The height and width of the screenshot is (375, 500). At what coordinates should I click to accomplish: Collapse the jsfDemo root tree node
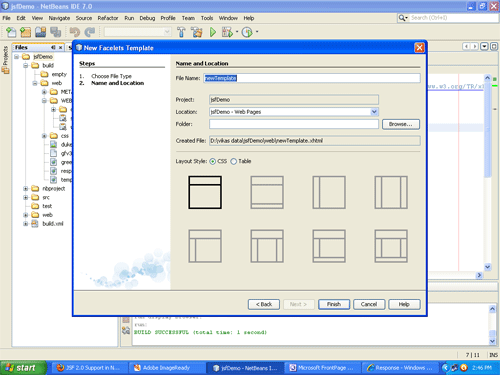pos(16,57)
